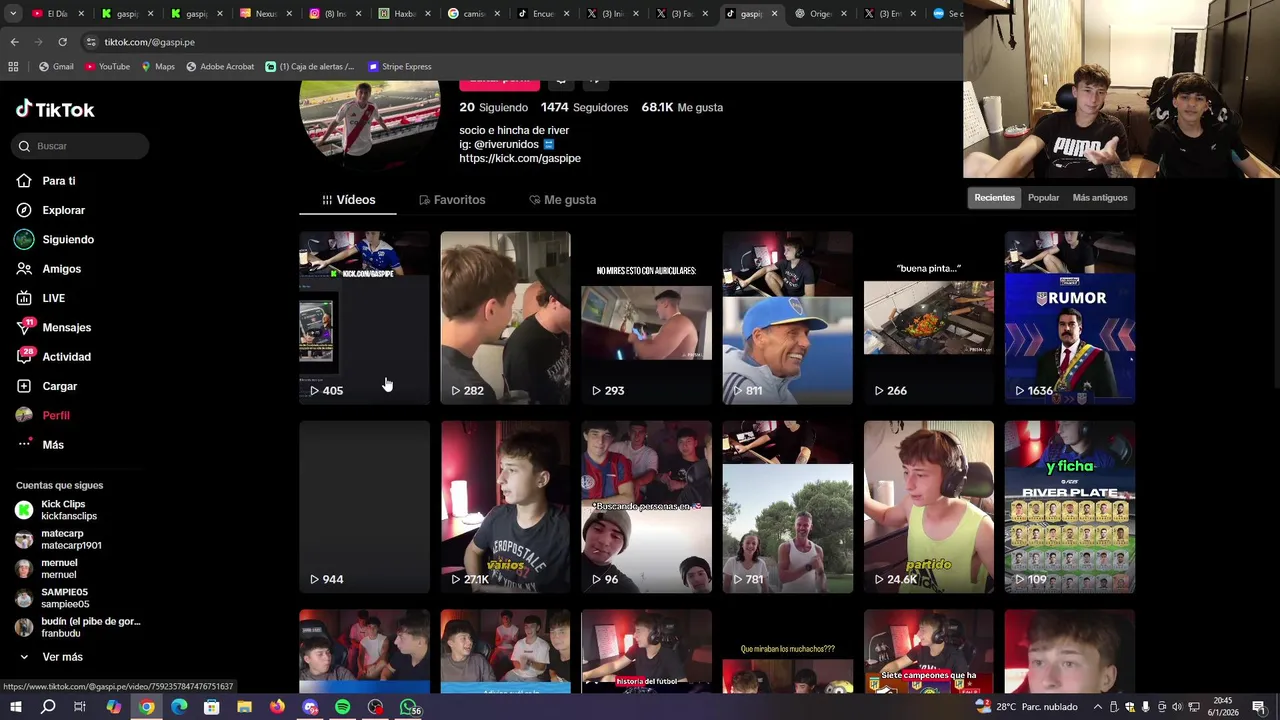
Task: Open the Cargar upload page
Action: 47,386
